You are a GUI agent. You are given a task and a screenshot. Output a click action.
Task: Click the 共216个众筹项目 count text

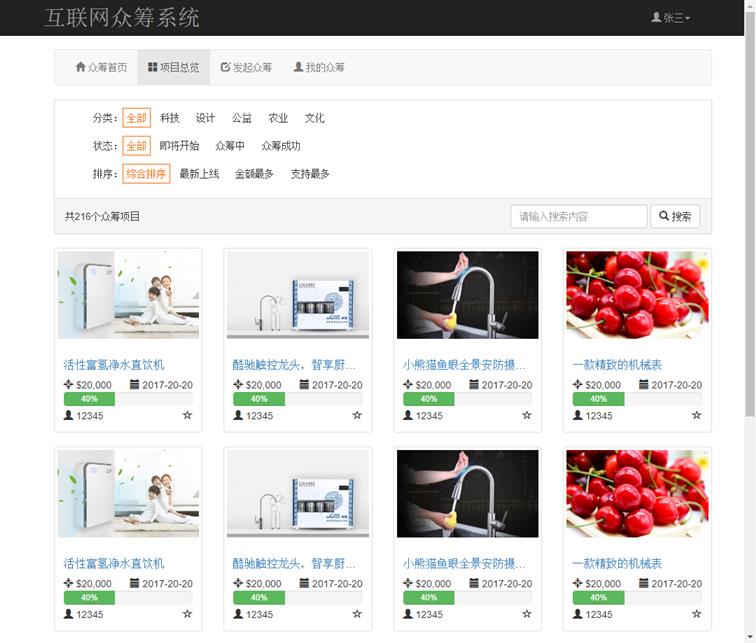click(102, 216)
